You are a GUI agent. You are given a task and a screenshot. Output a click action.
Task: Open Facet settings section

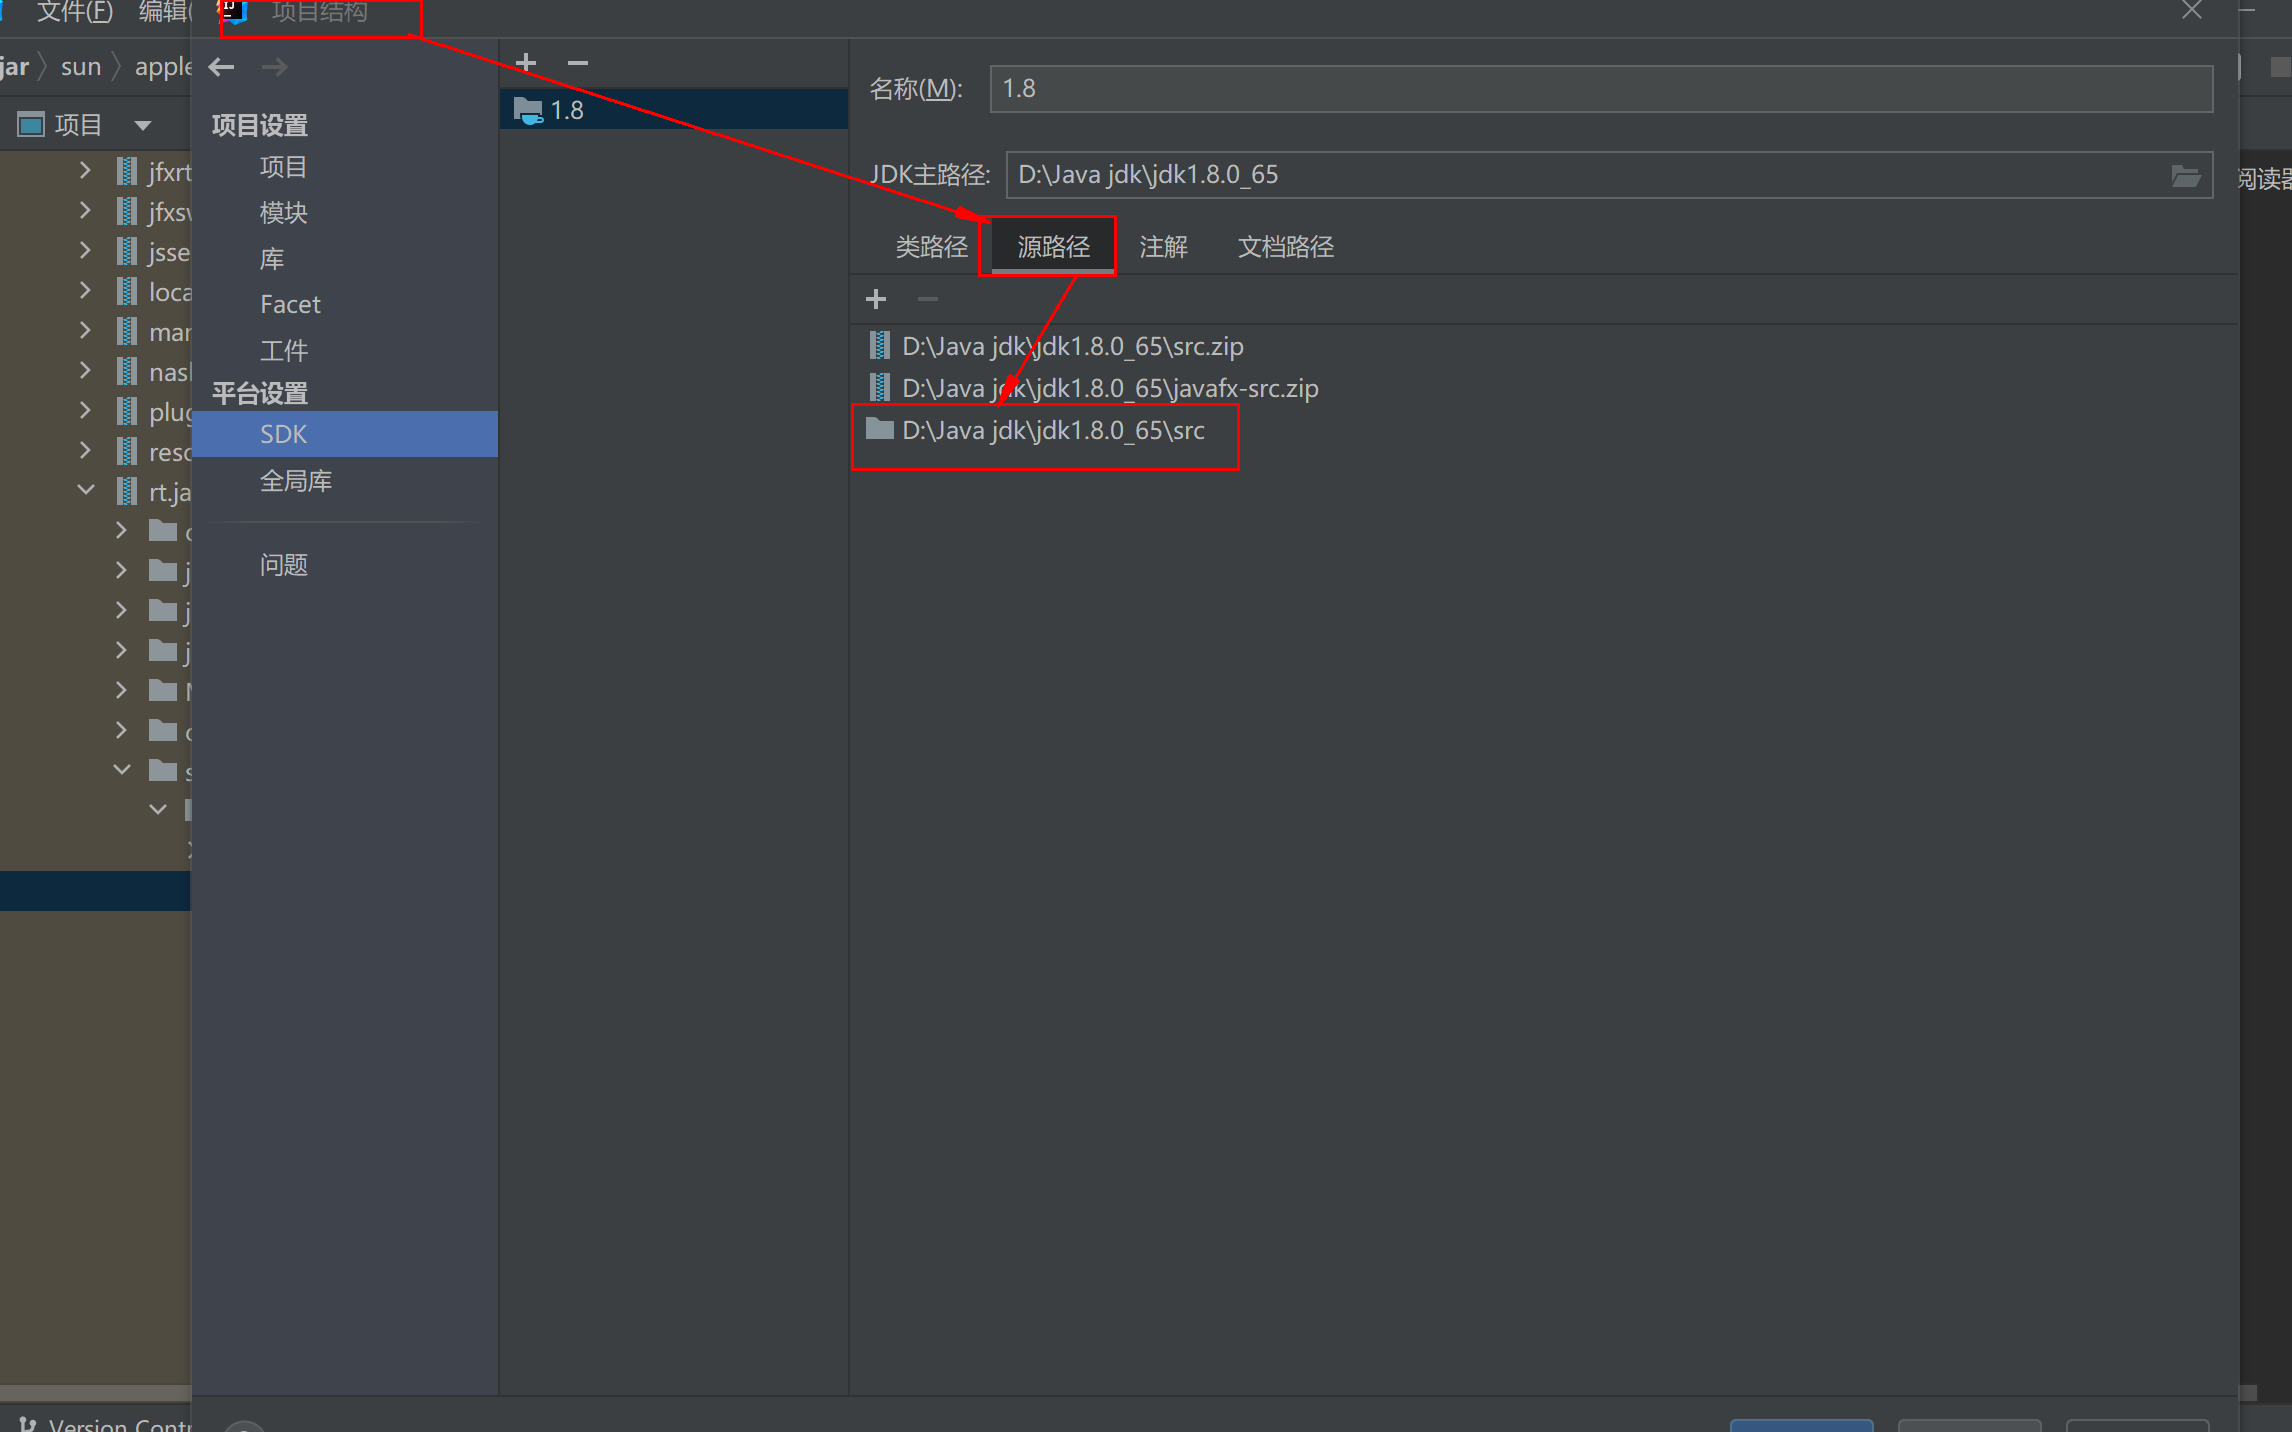pos(290,305)
